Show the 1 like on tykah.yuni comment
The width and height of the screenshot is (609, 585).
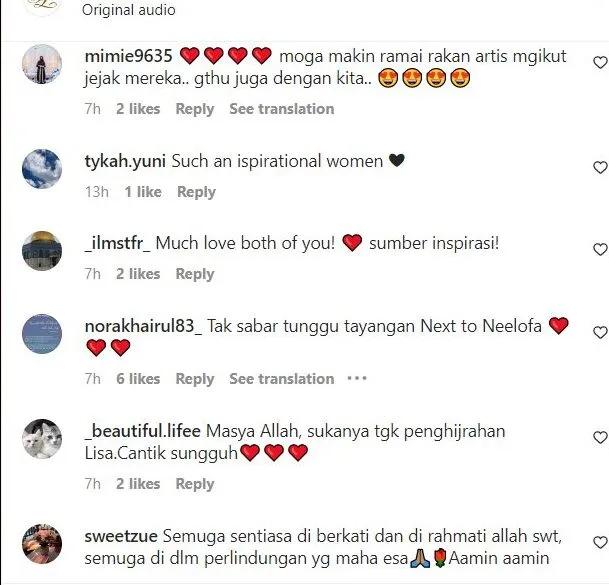point(143,192)
